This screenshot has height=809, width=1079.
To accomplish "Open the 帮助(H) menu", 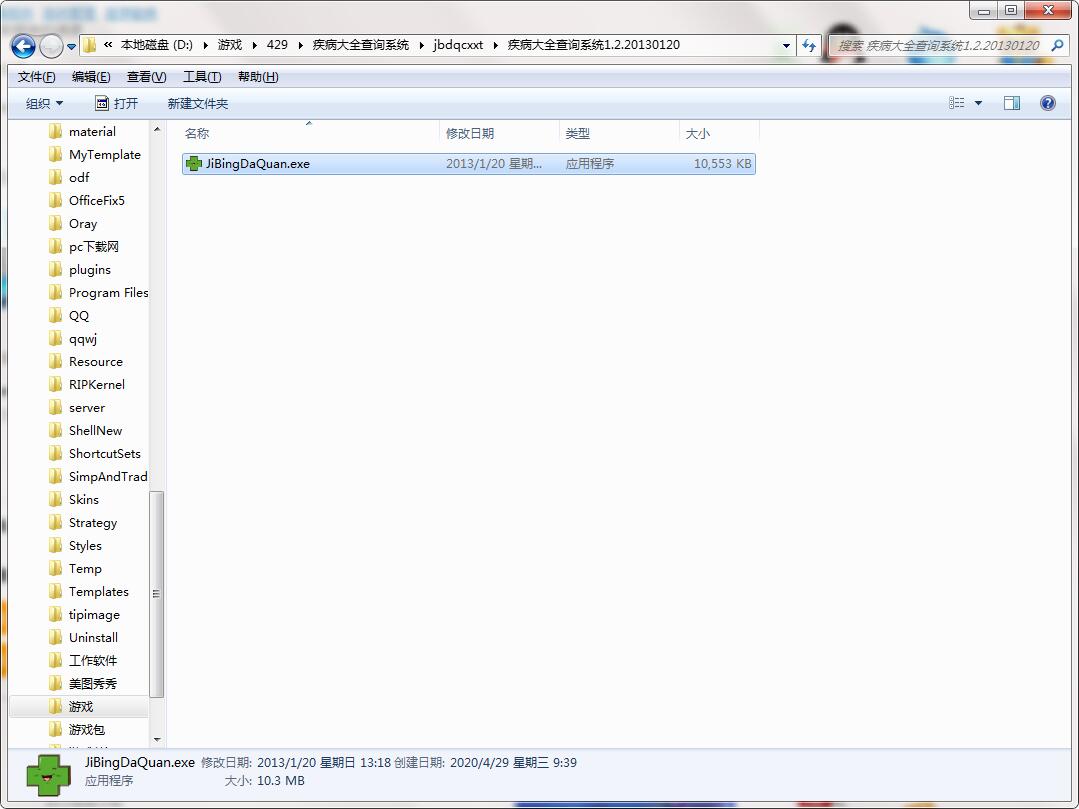I will click(258, 76).
